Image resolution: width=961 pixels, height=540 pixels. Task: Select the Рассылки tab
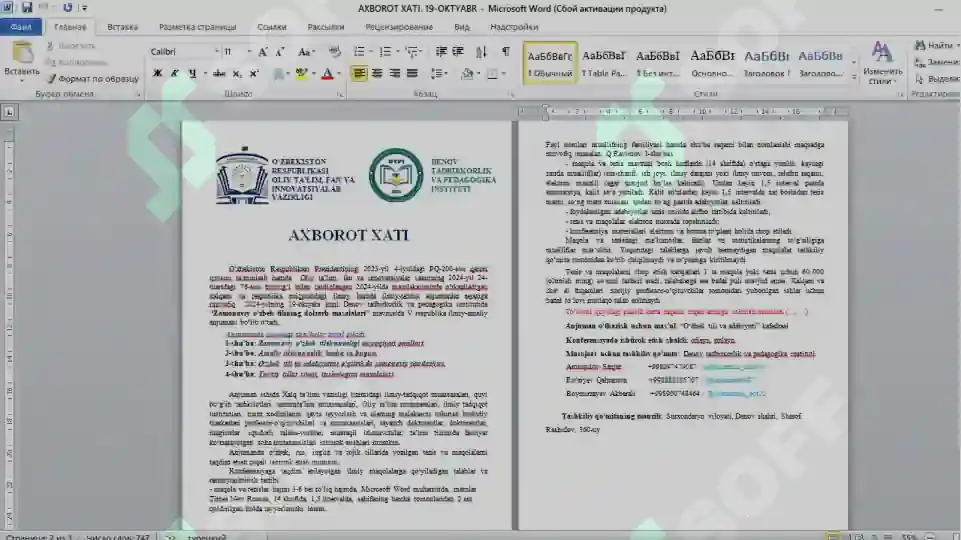(325, 27)
